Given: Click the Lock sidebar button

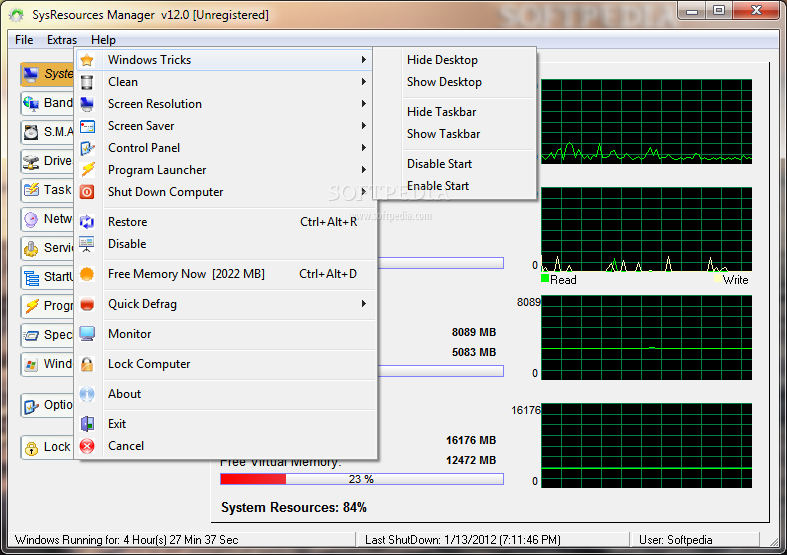Looking at the screenshot, I should tap(48, 447).
